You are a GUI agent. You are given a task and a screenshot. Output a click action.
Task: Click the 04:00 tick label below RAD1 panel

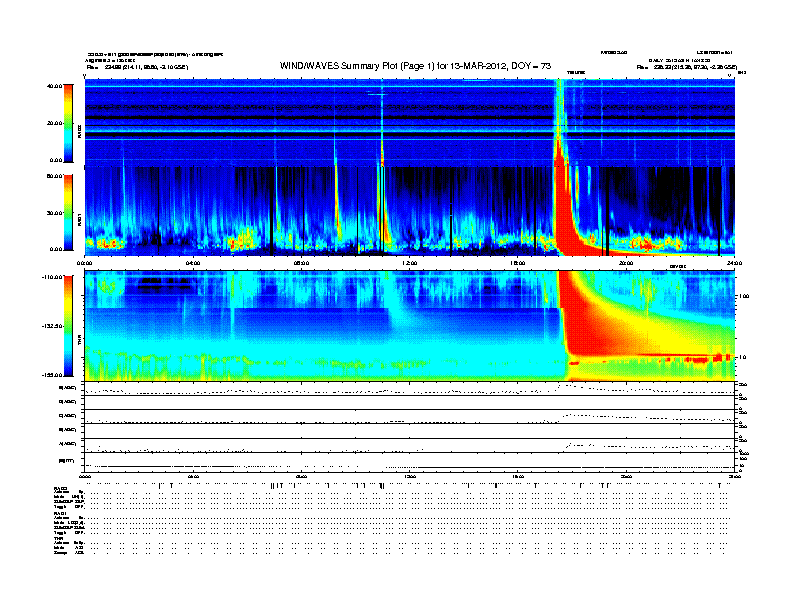tap(193, 263)
